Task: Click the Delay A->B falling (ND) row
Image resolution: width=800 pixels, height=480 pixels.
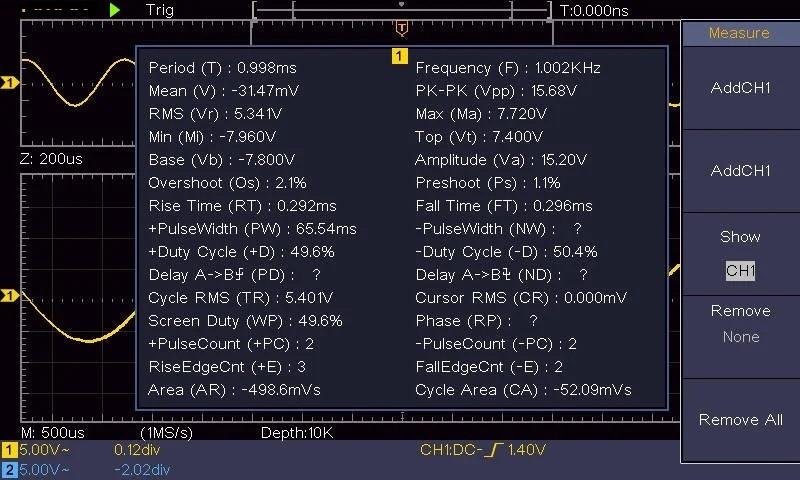Action: point(502,275)
